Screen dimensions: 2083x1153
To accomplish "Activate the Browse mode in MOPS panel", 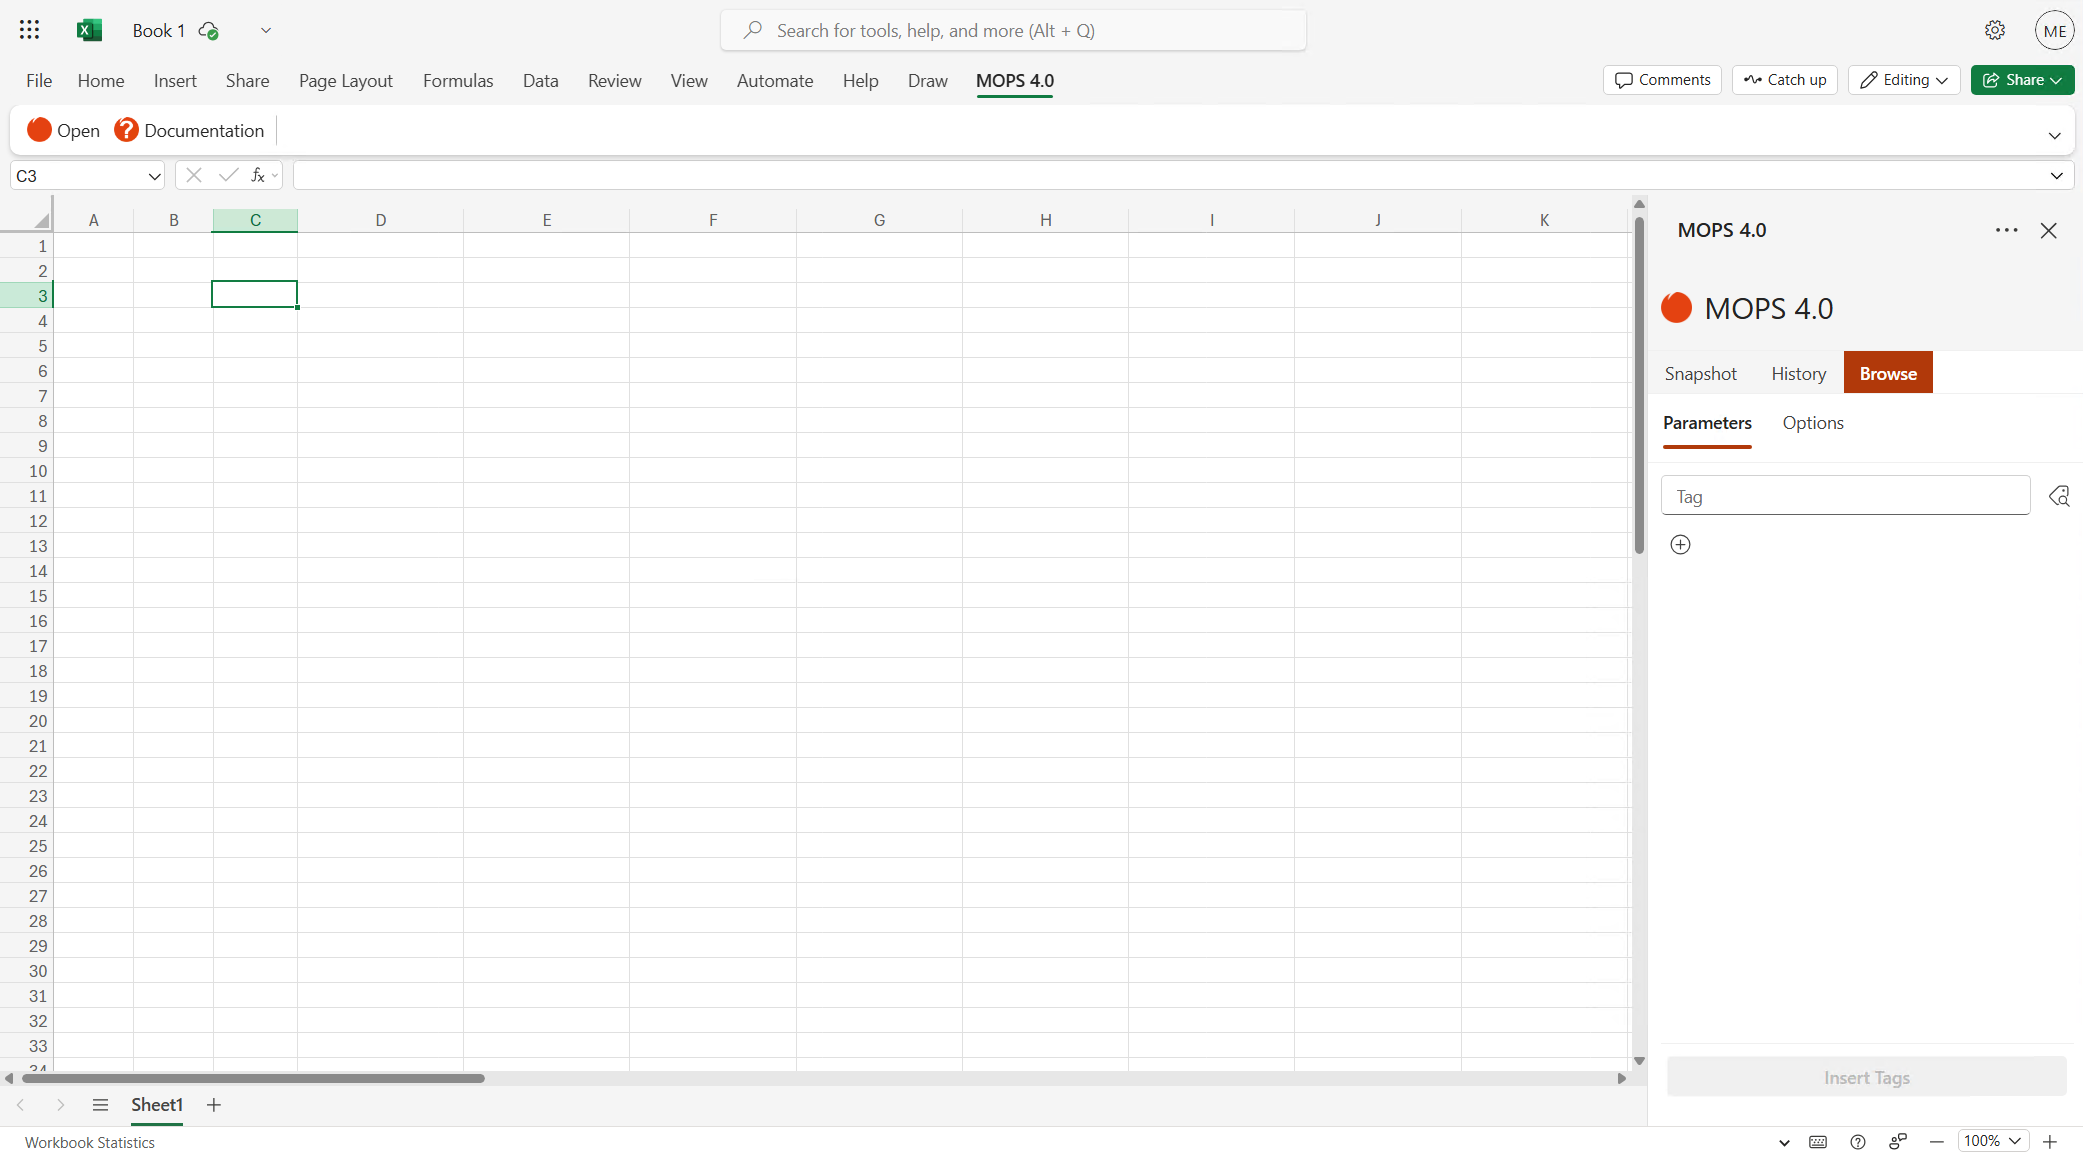I will 1887,372.
